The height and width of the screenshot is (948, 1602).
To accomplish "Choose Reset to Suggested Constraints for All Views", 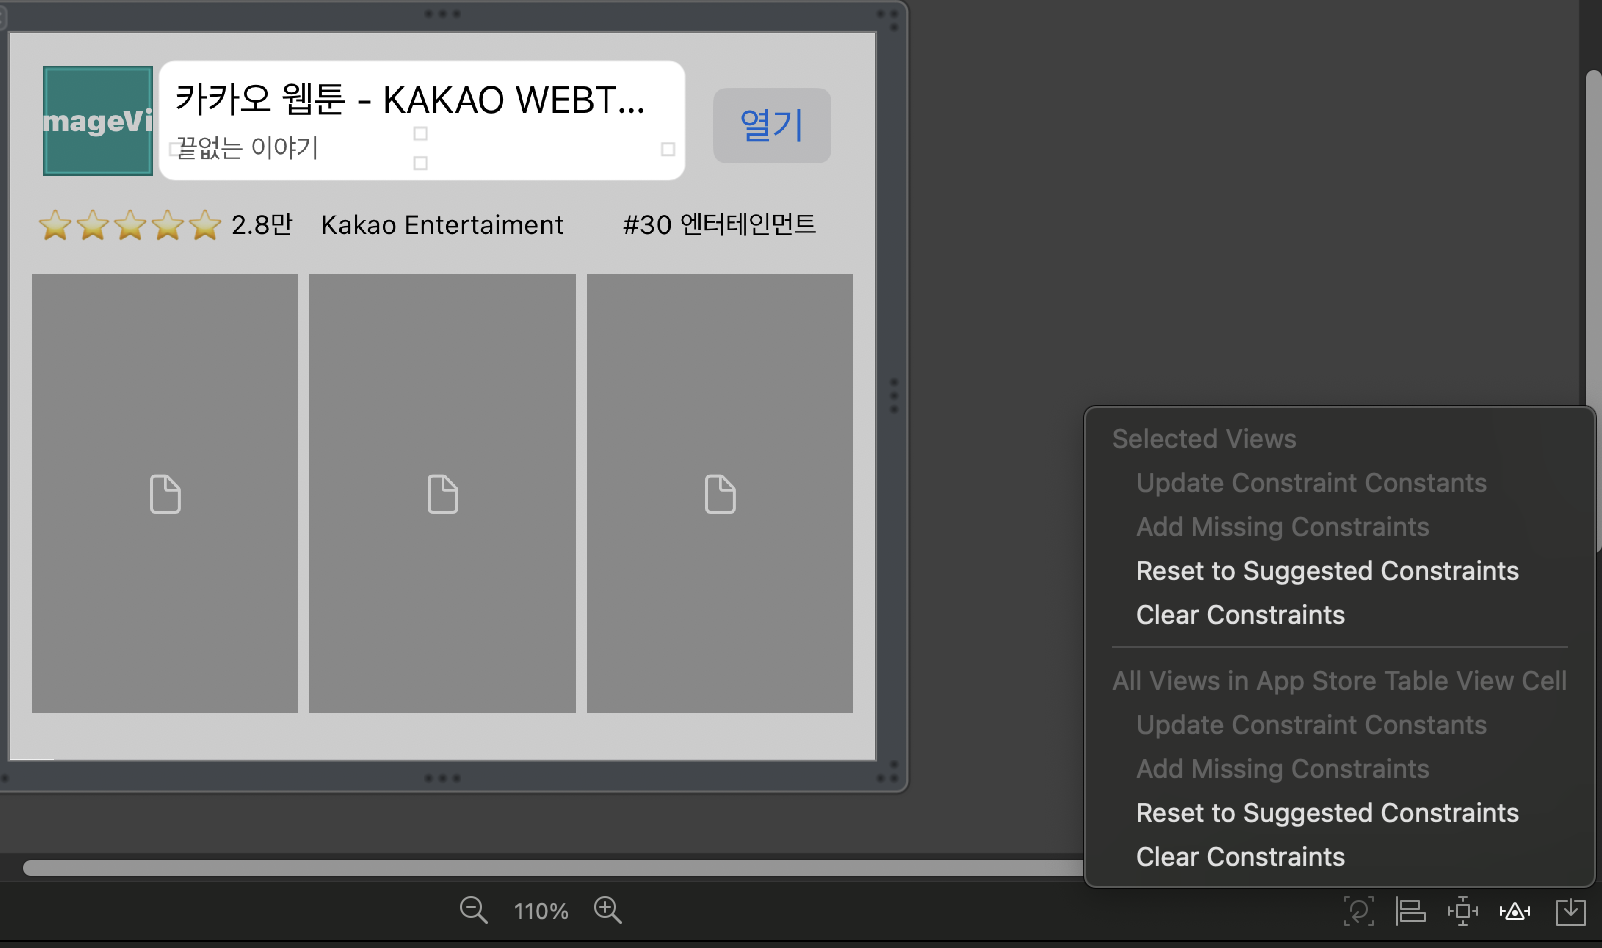I will pos(1327,813).
